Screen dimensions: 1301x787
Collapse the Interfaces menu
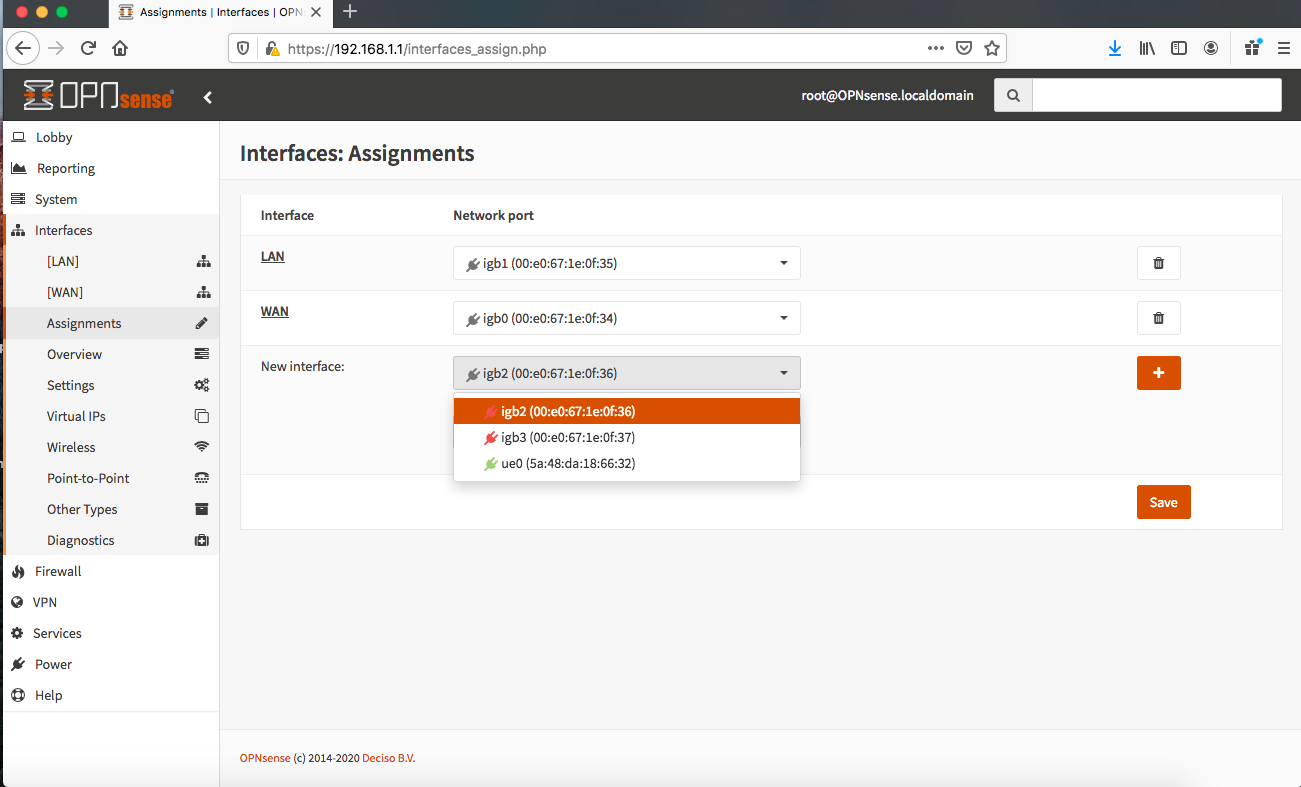110,230
